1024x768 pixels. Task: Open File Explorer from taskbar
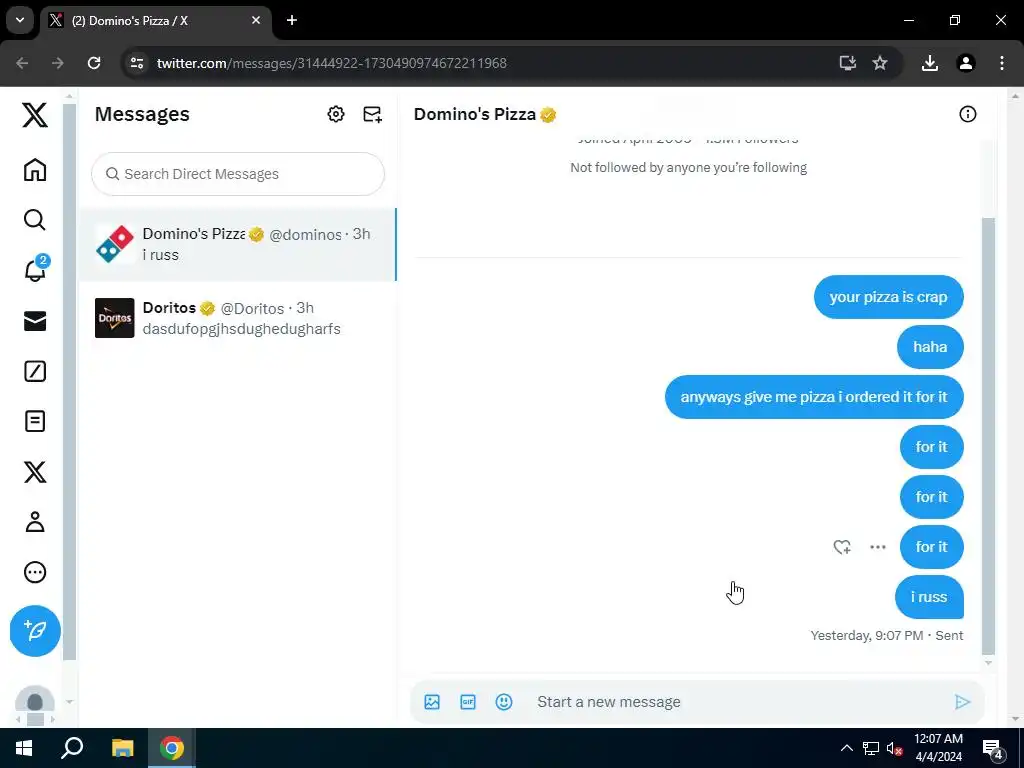click(122, 748)
